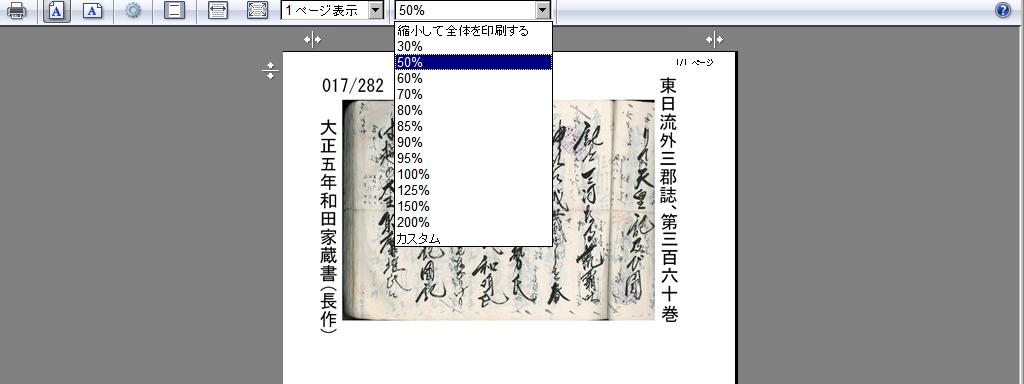Open the Help question mark icon
Image resolution: width=1024 pixels, height=384 pixels.
[x=1002, y=10]
